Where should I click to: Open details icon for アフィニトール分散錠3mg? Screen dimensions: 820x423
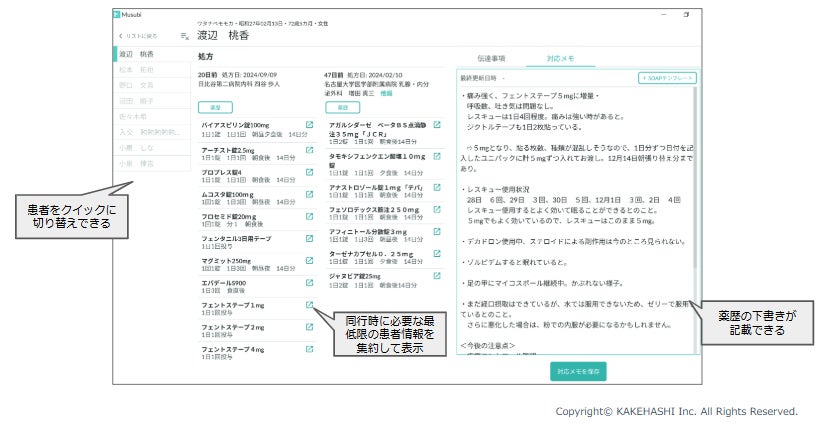pos(437,231)
